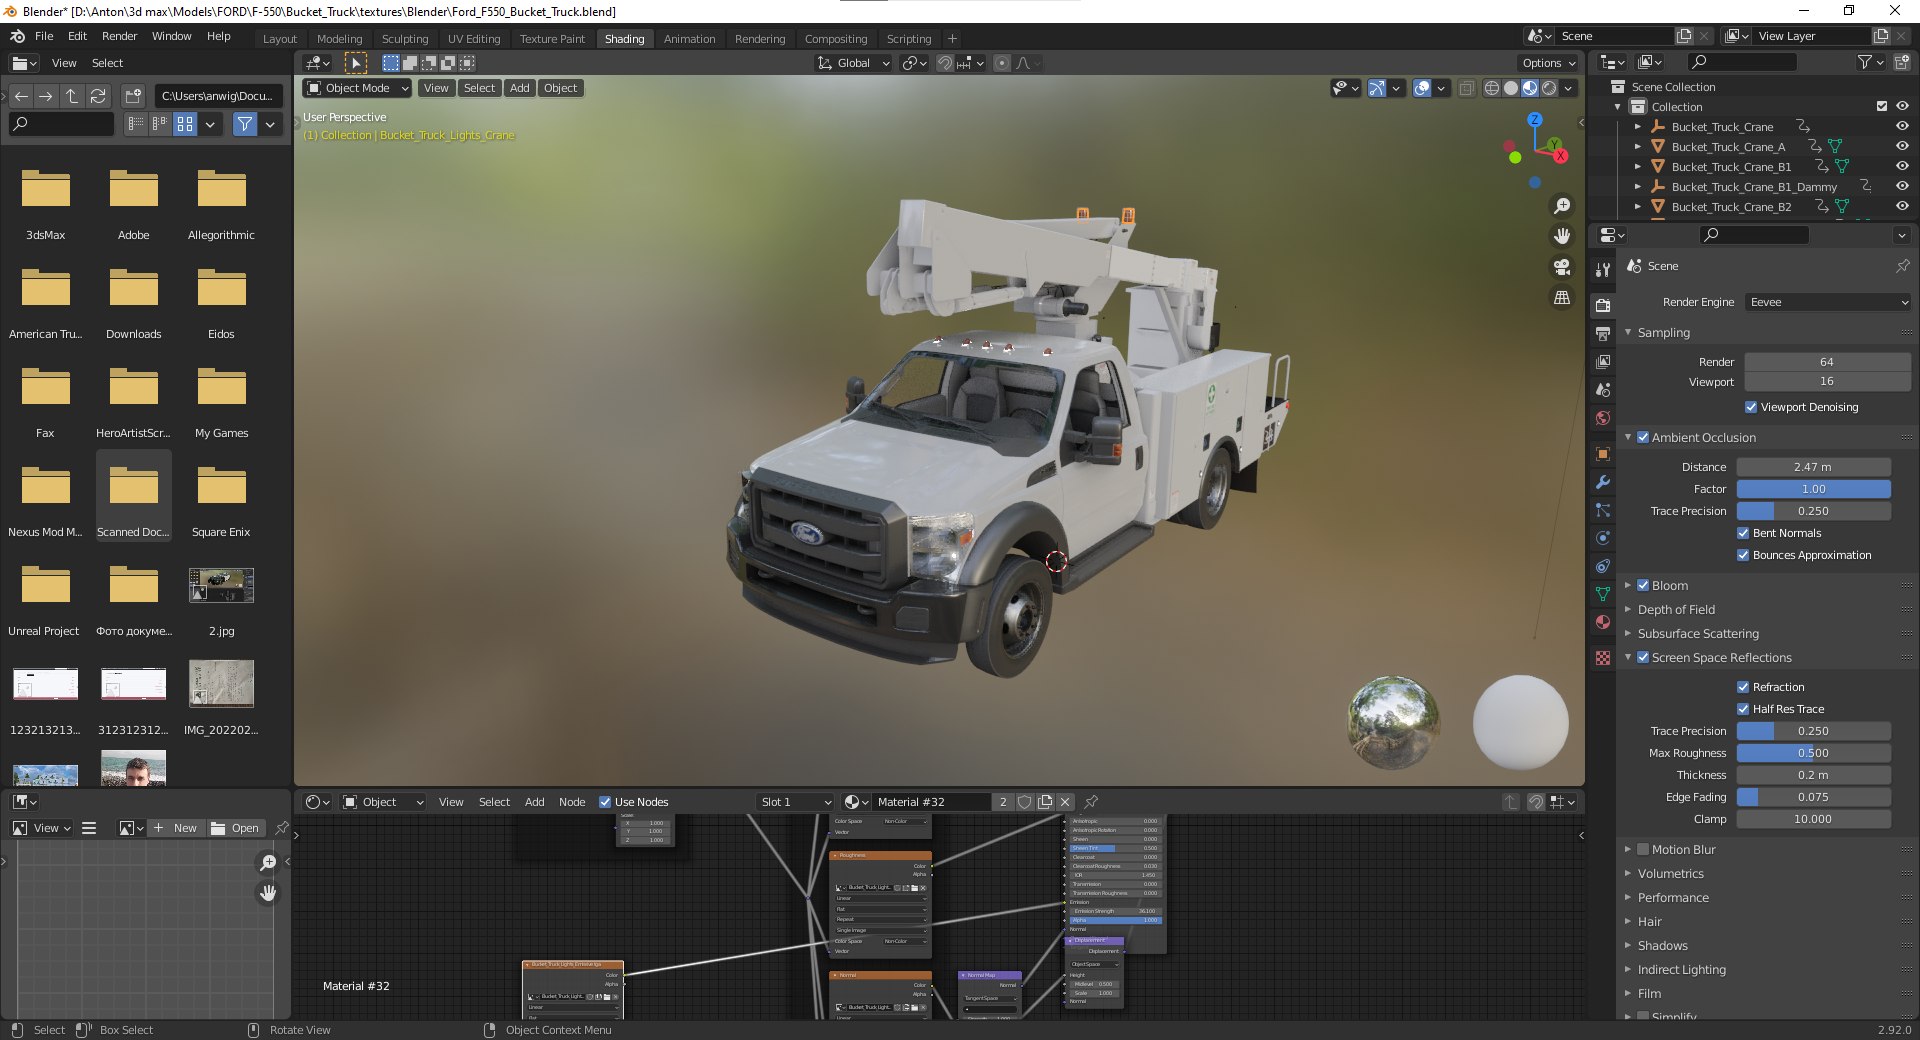
Task: Expand the Depth of Field panel
Action: pyautogui.click(x=1675, y=609)
